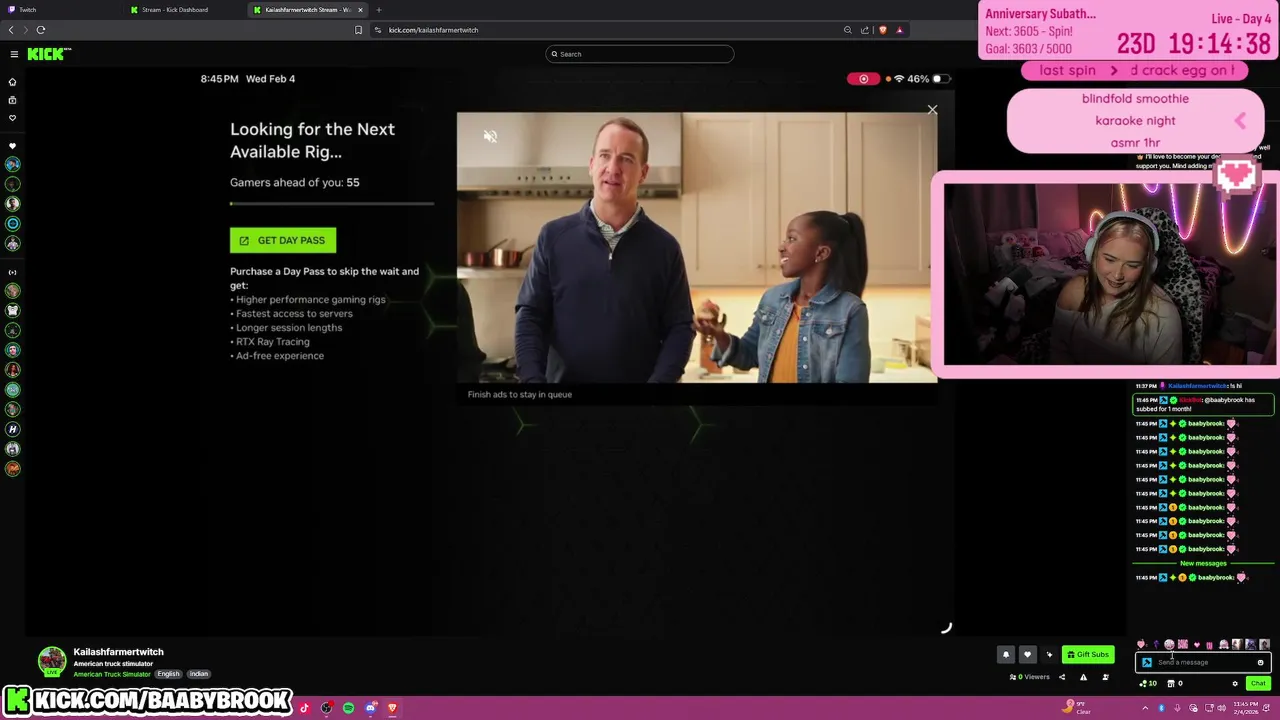
Task: Open the Windows notifications icon
Action: pyautogui.click(x=1266, y=708)
